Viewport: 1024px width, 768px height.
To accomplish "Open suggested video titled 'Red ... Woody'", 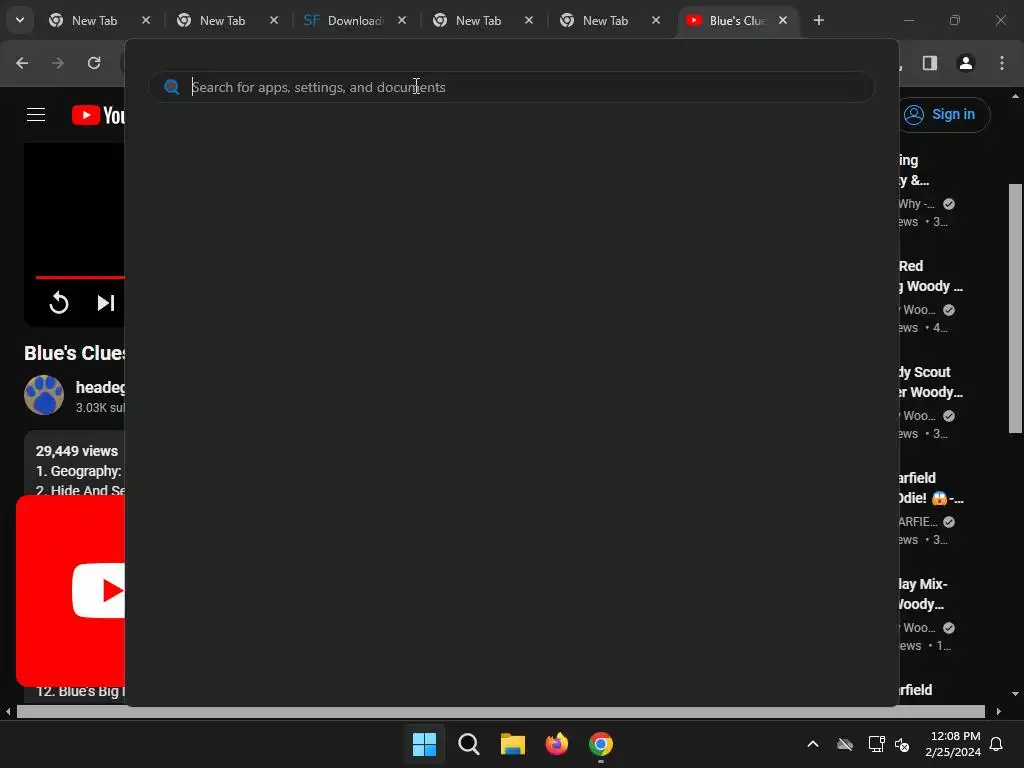I will (x=931, y=276).
